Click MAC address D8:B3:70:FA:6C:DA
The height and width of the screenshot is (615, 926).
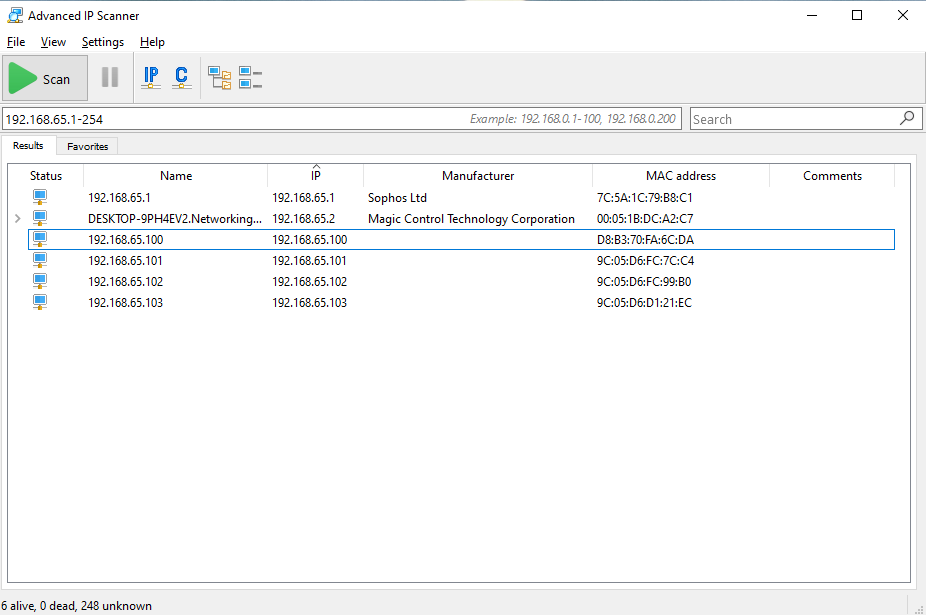pyautogui.click(x=645, y=239)
